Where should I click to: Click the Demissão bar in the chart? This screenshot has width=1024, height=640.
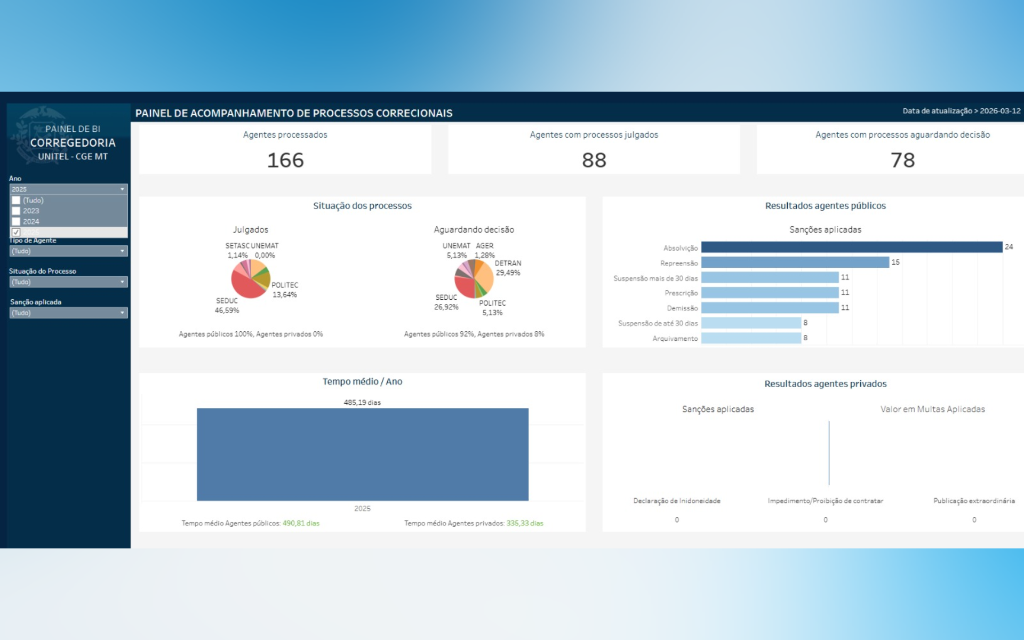click(769, 308)
